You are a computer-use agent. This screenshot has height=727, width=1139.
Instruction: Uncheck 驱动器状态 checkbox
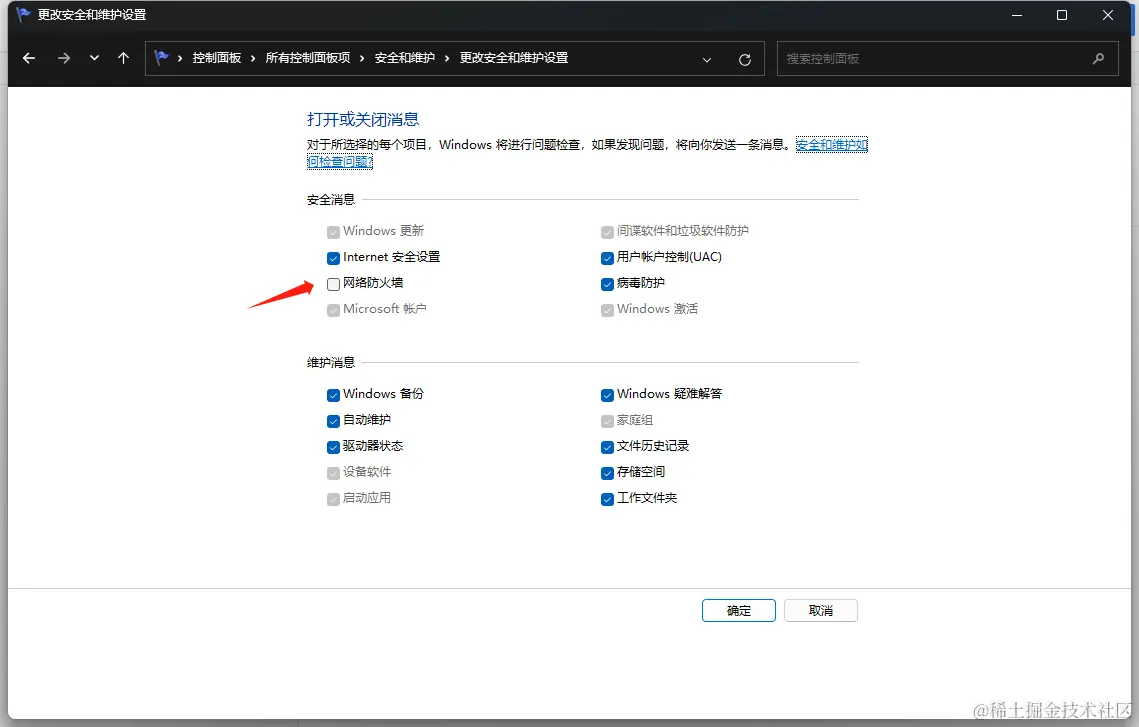pyautogui.click(x=333, y=447)
